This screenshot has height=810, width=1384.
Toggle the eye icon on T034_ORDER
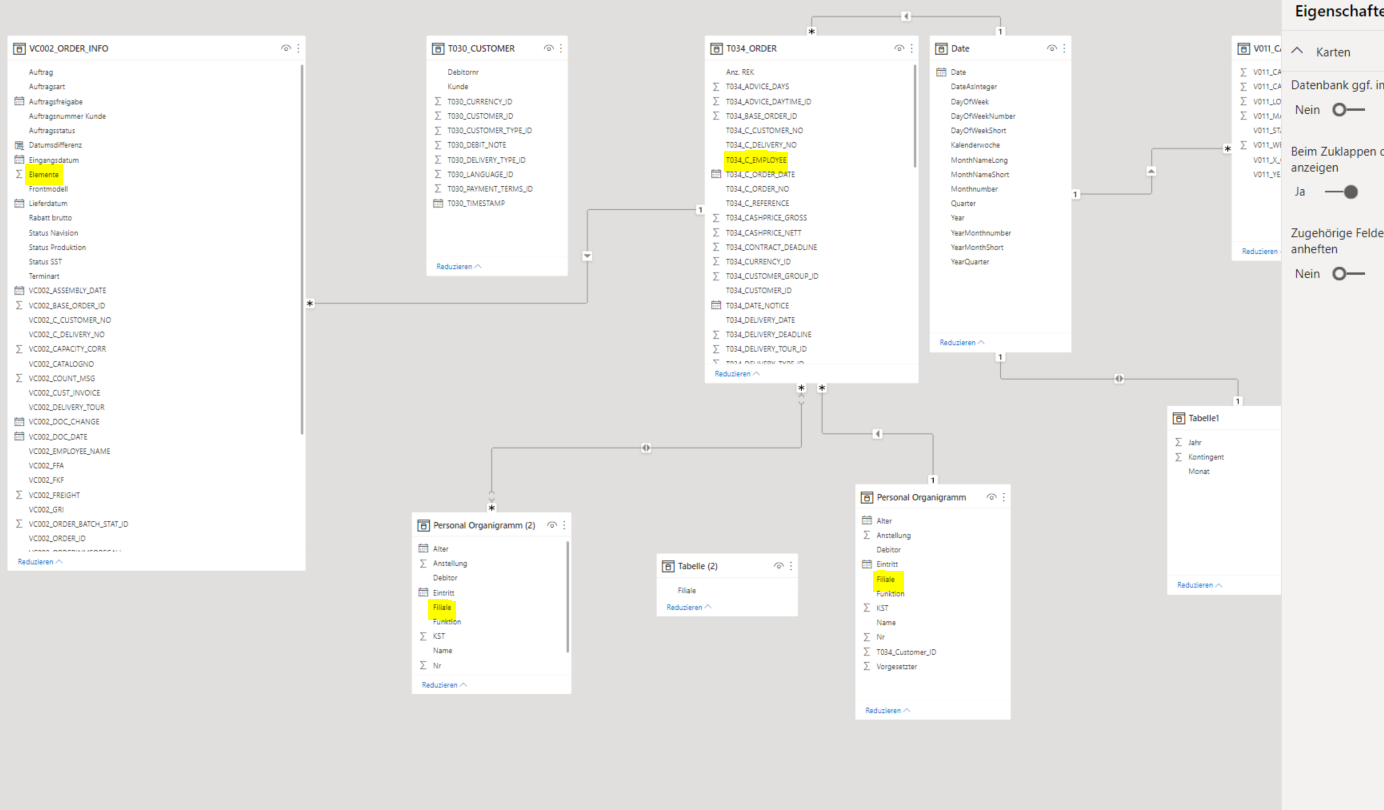(x=898, y=48)
